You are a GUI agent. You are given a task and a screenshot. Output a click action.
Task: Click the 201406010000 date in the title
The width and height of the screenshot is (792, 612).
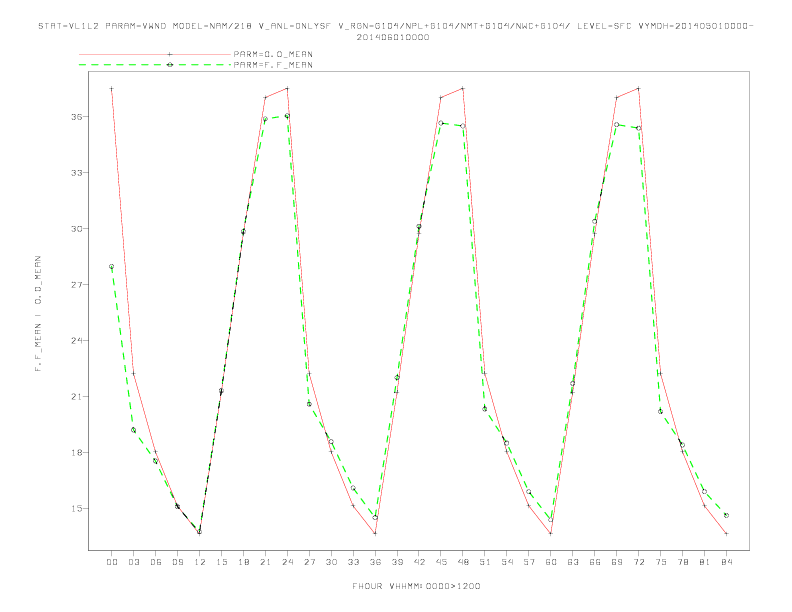tap(393, 37)
